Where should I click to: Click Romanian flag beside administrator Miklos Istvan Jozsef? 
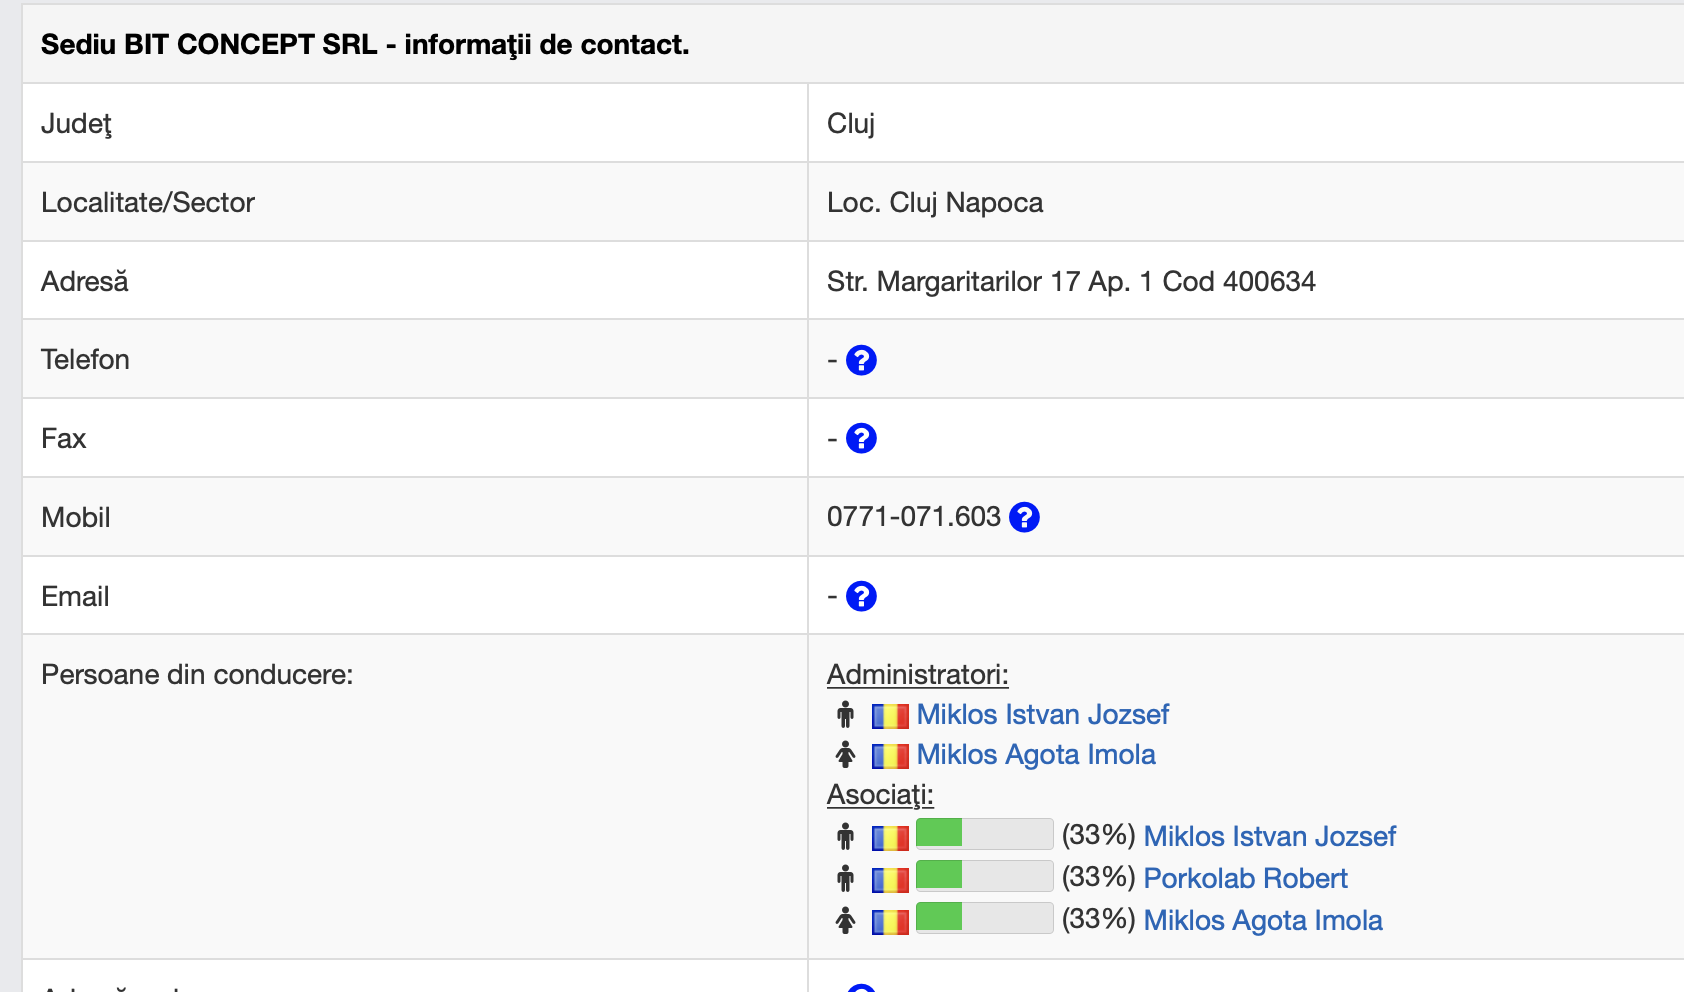pyautogui.click(x=890, y=716)
